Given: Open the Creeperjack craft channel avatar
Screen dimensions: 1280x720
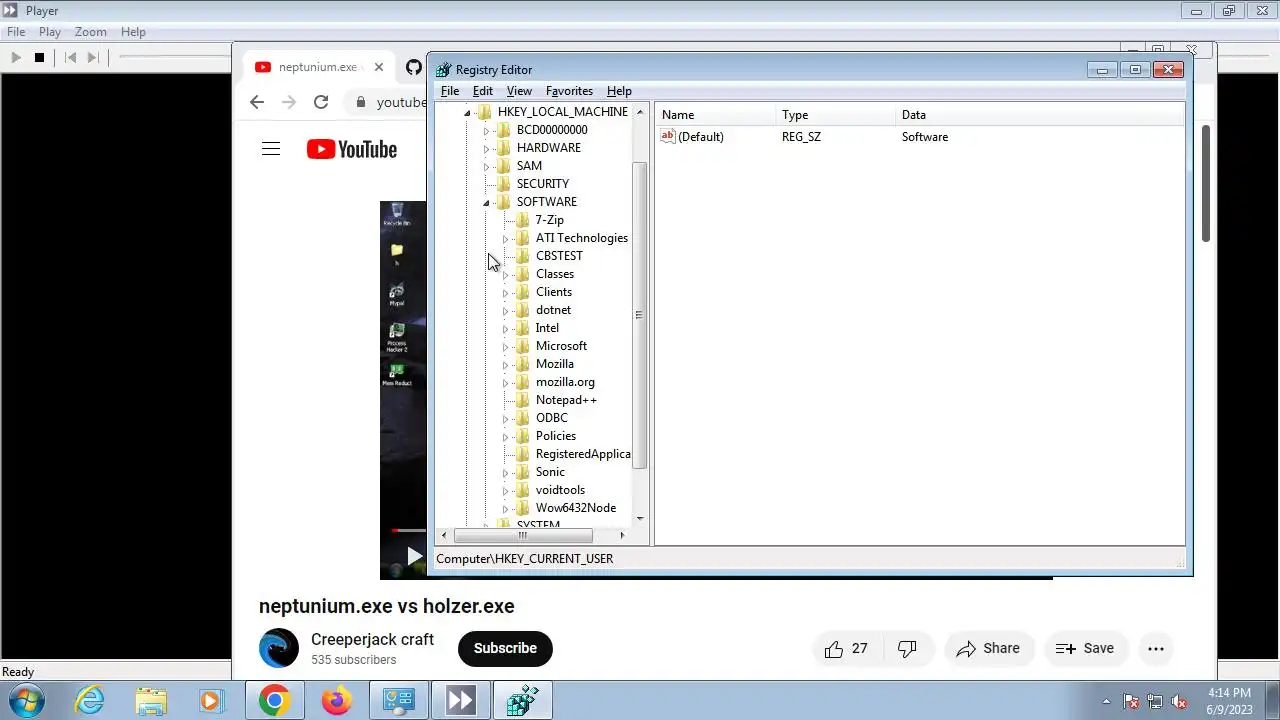Looking at the screenshot, I should (x=279, y=648).
